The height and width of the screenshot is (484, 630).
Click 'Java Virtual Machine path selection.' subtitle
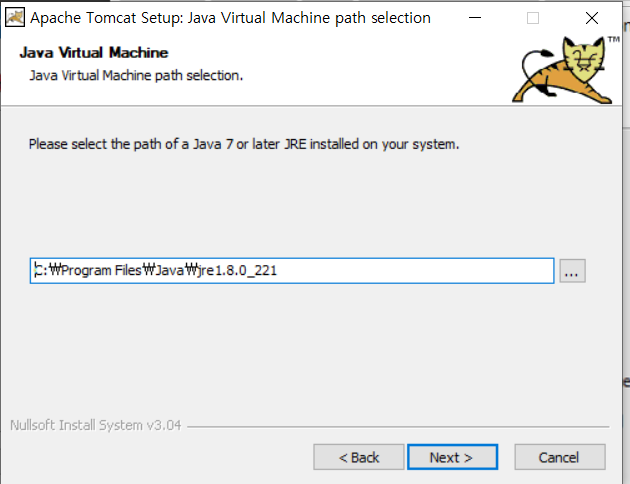click(x=136, y=76)
